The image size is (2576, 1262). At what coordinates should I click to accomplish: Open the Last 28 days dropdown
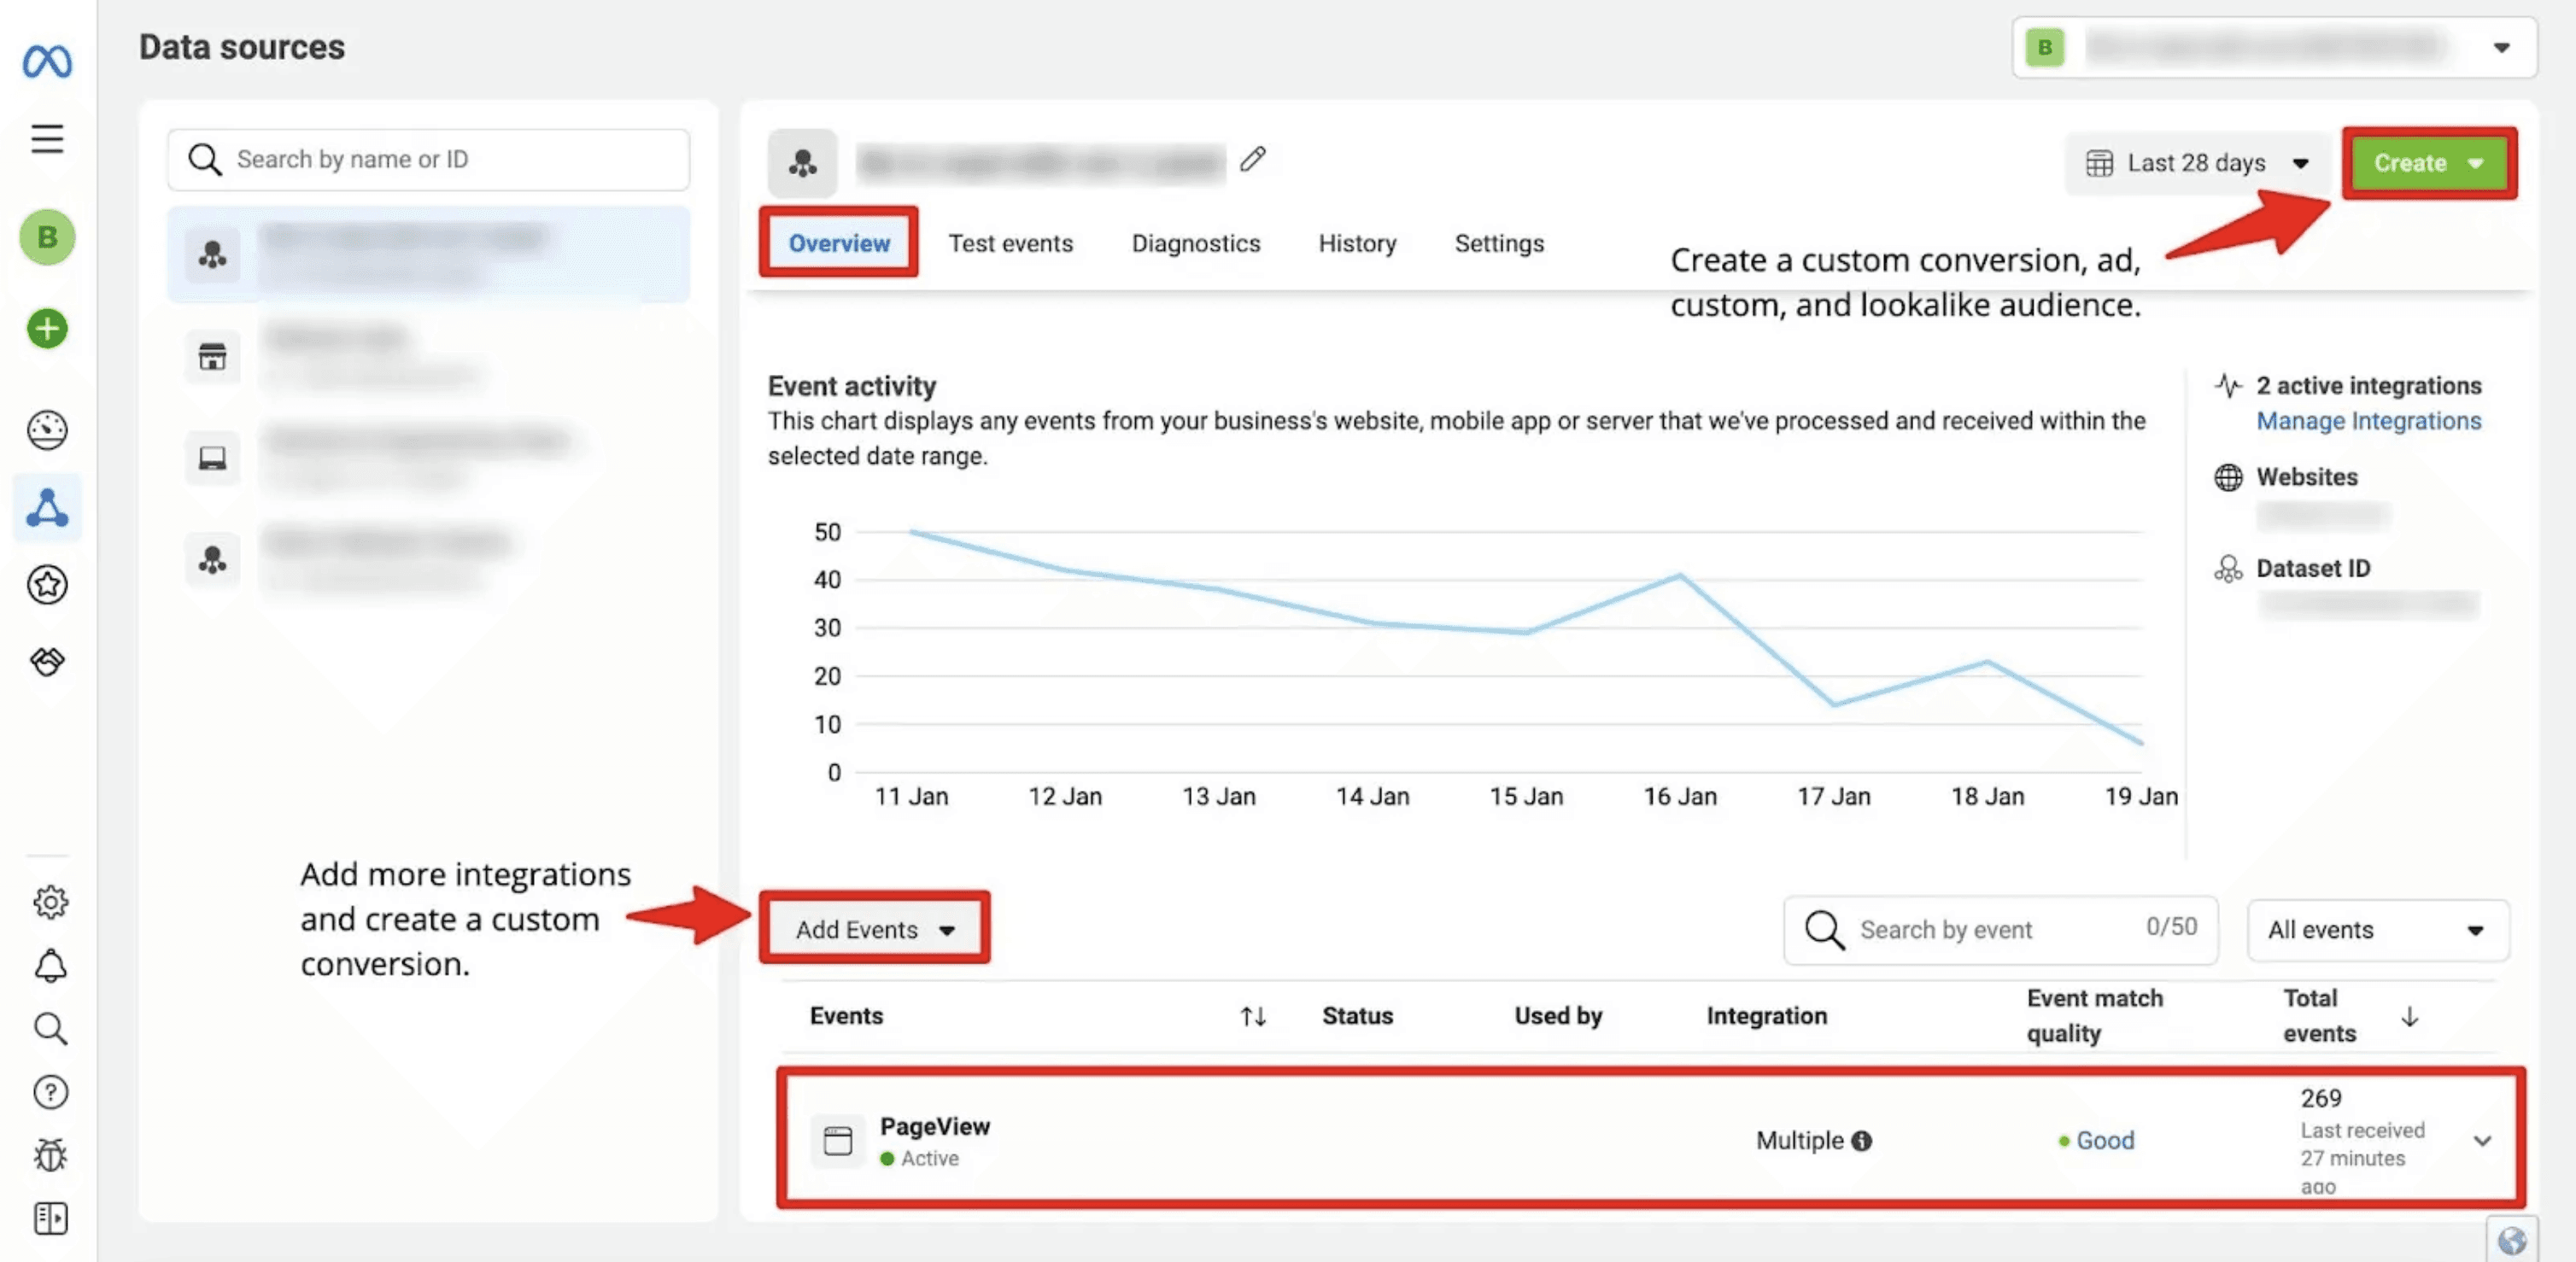pyautogui.click(x=2197, y=163)
